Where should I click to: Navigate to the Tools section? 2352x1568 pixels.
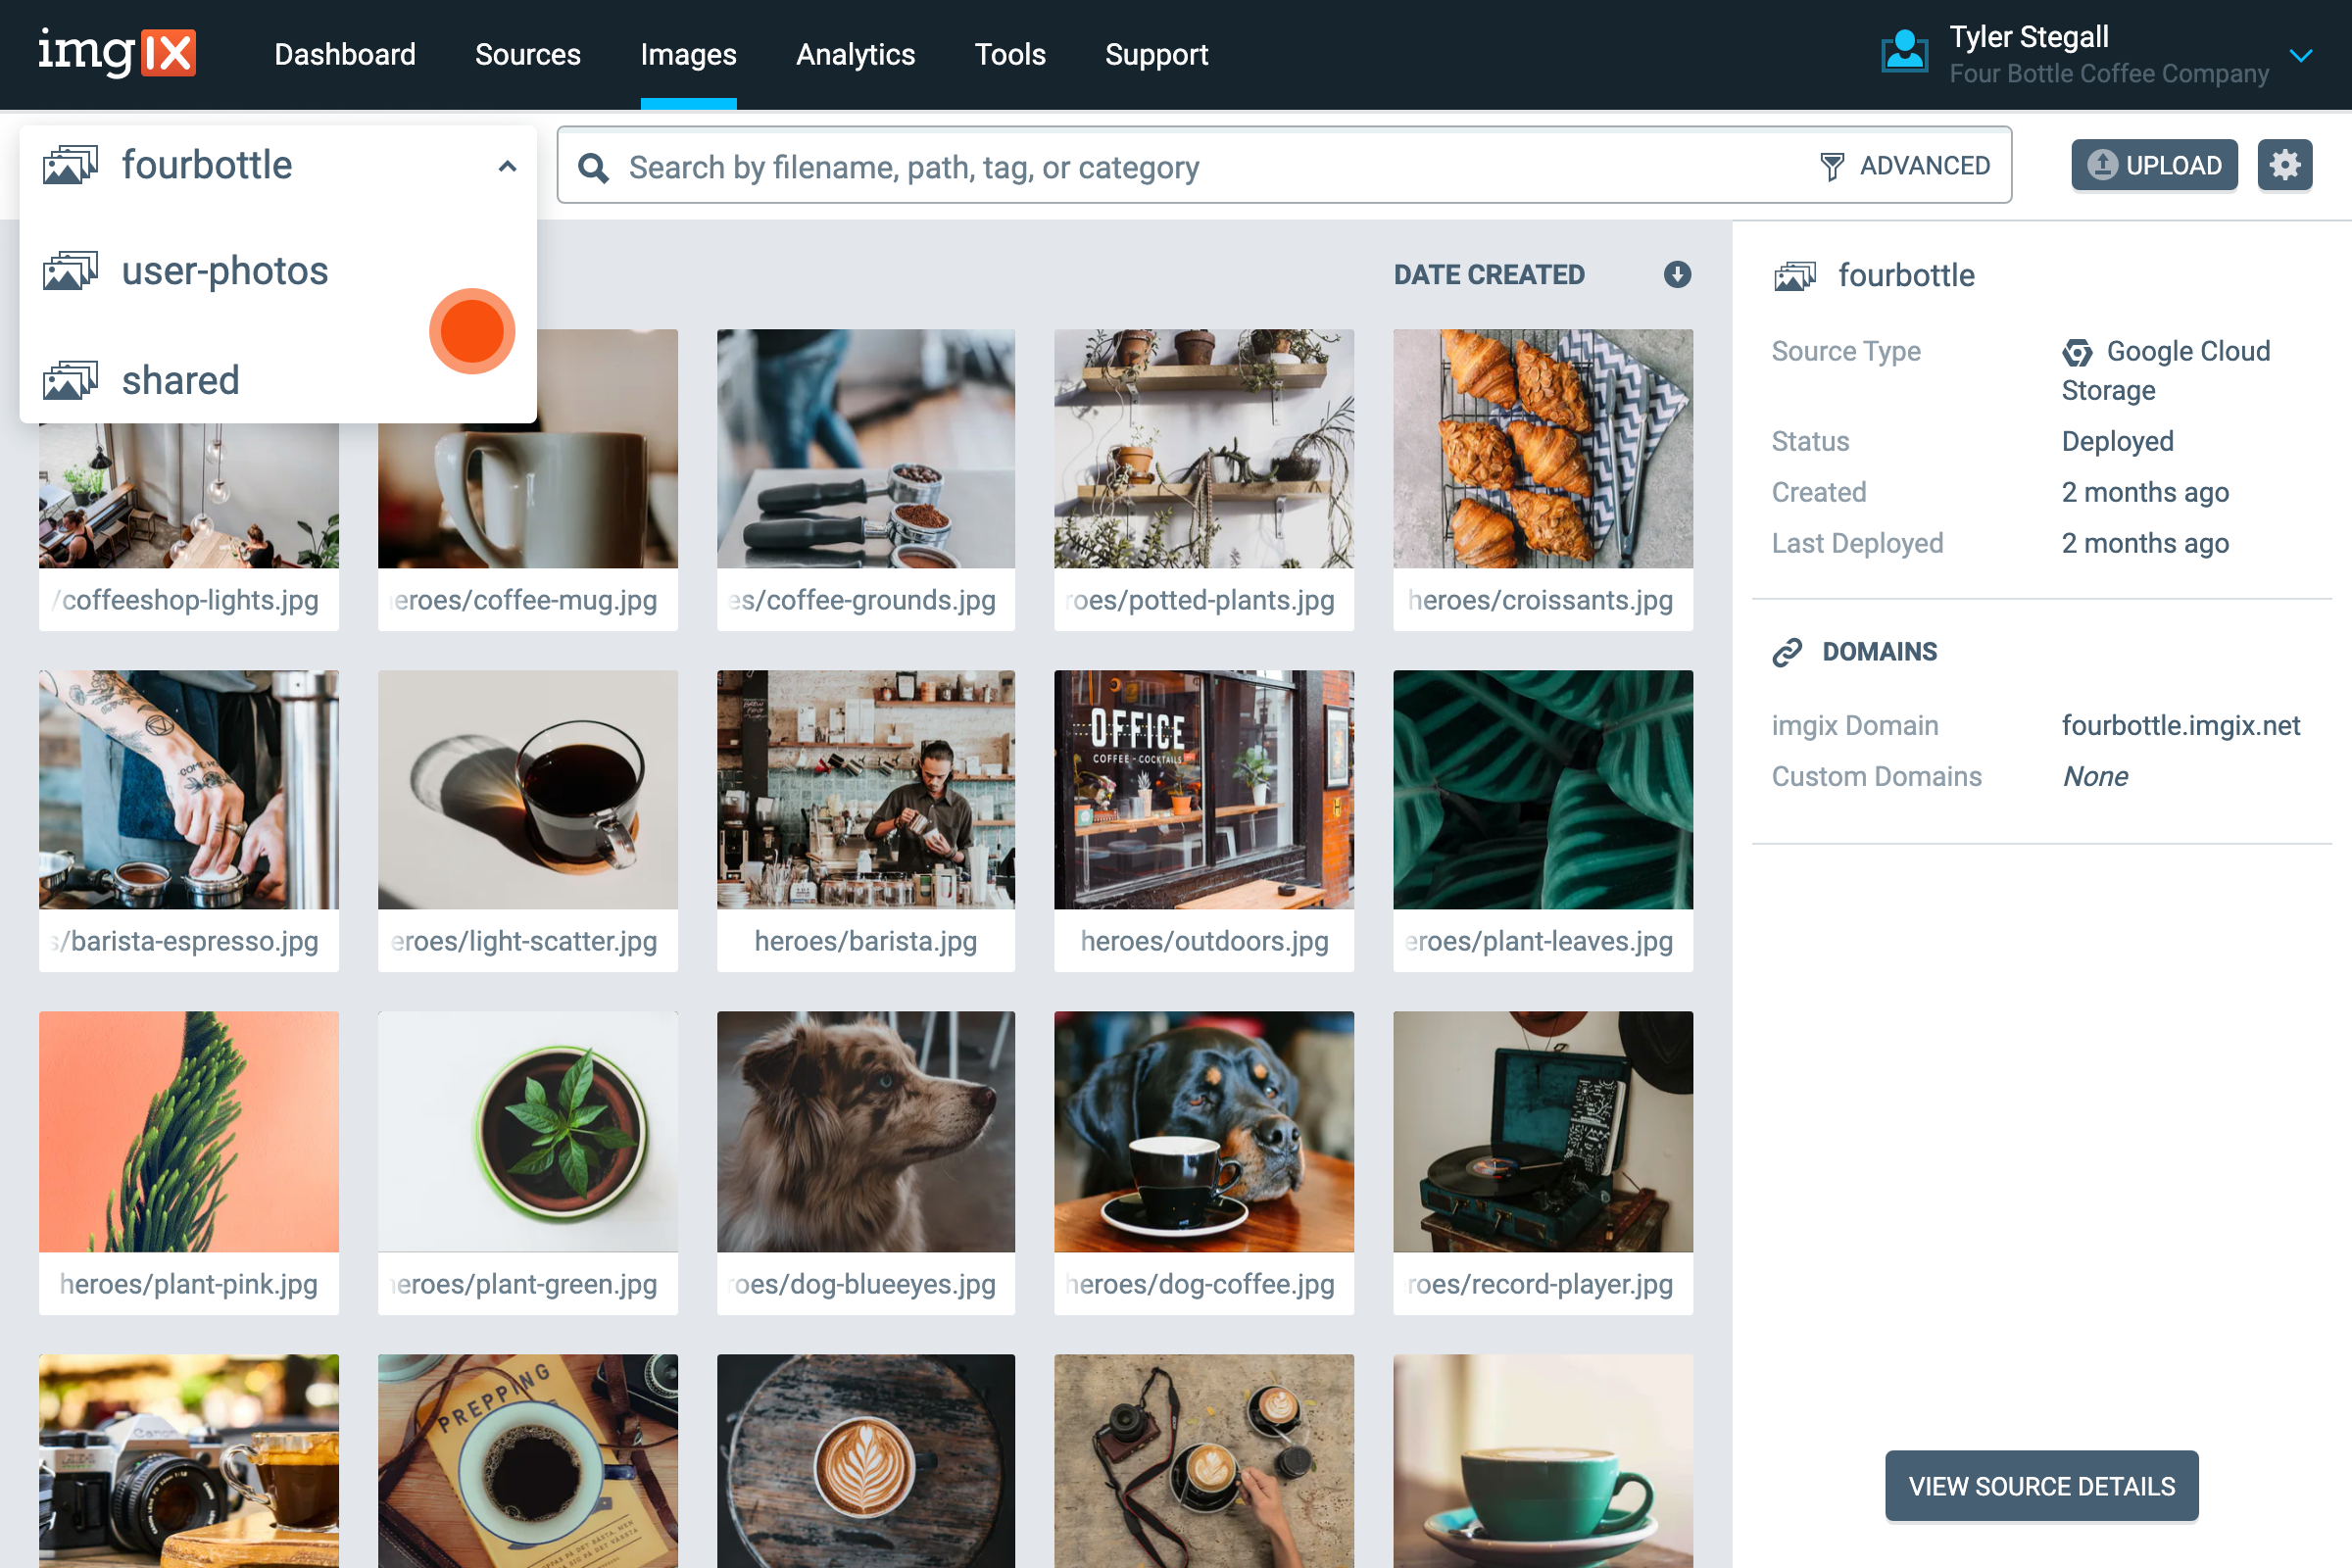[x=1010, y=55]
